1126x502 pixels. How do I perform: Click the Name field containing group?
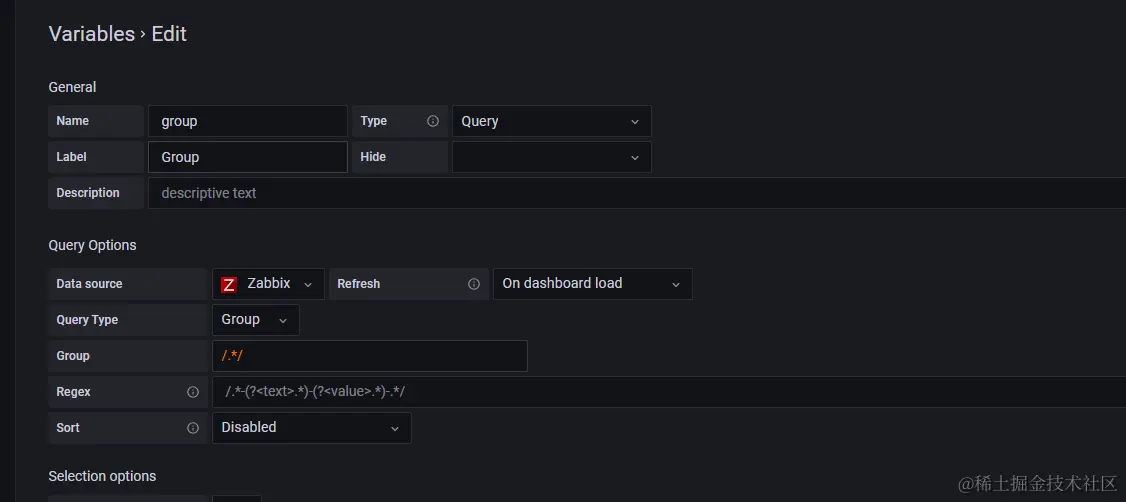(247, 121)
